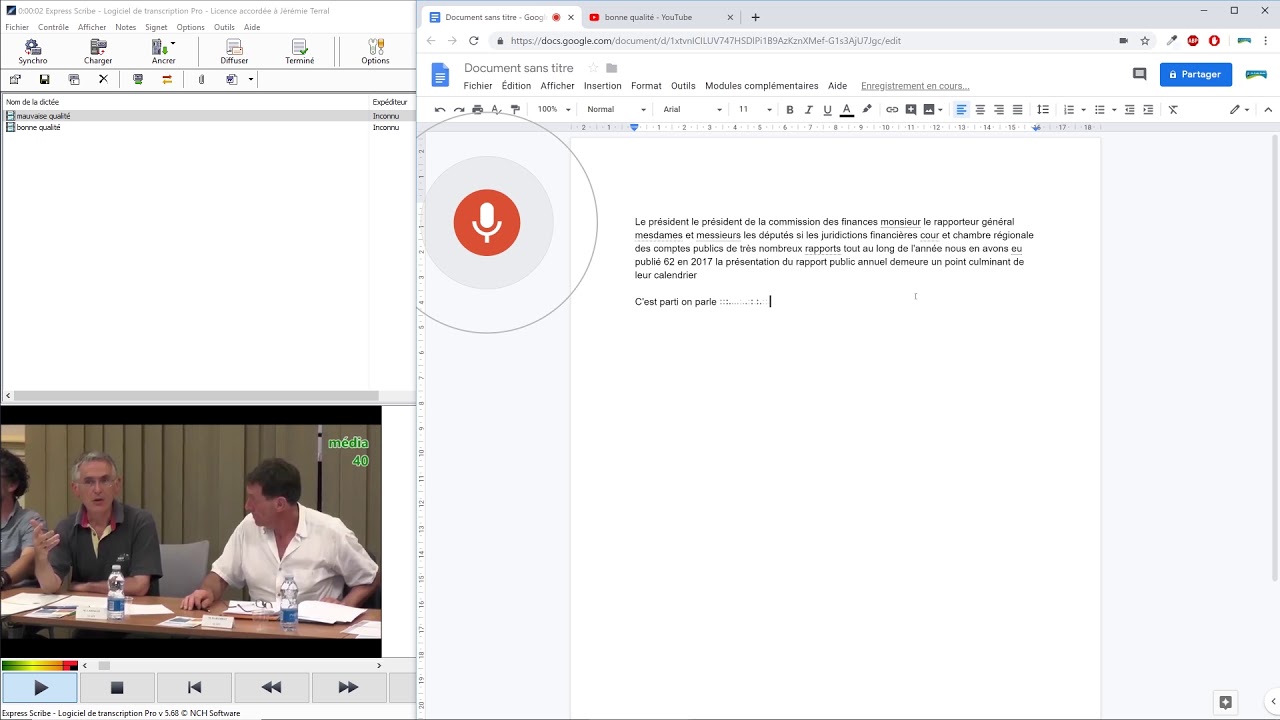Click the text color icon
Image resolution: width=1280 pixels, height=720 pixels.
[847, 110]
